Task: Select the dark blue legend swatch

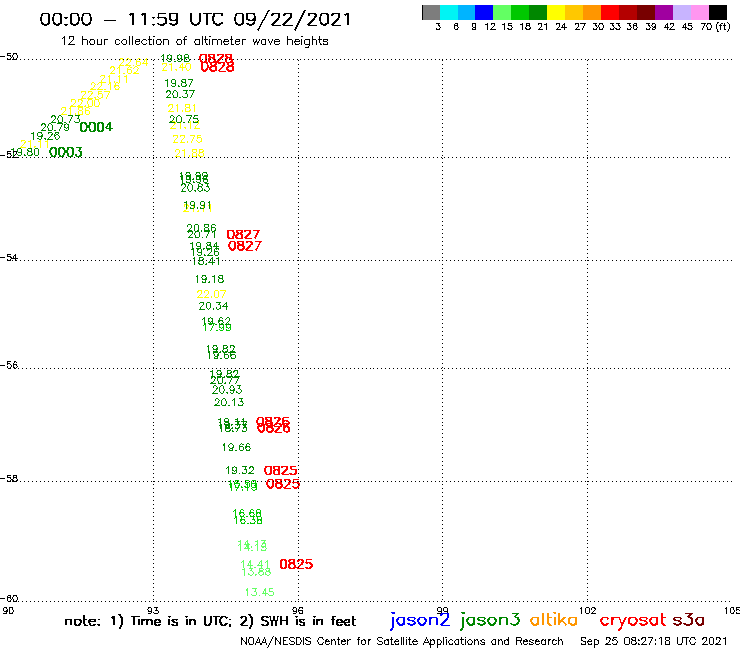Action: [x=484, y=12]
